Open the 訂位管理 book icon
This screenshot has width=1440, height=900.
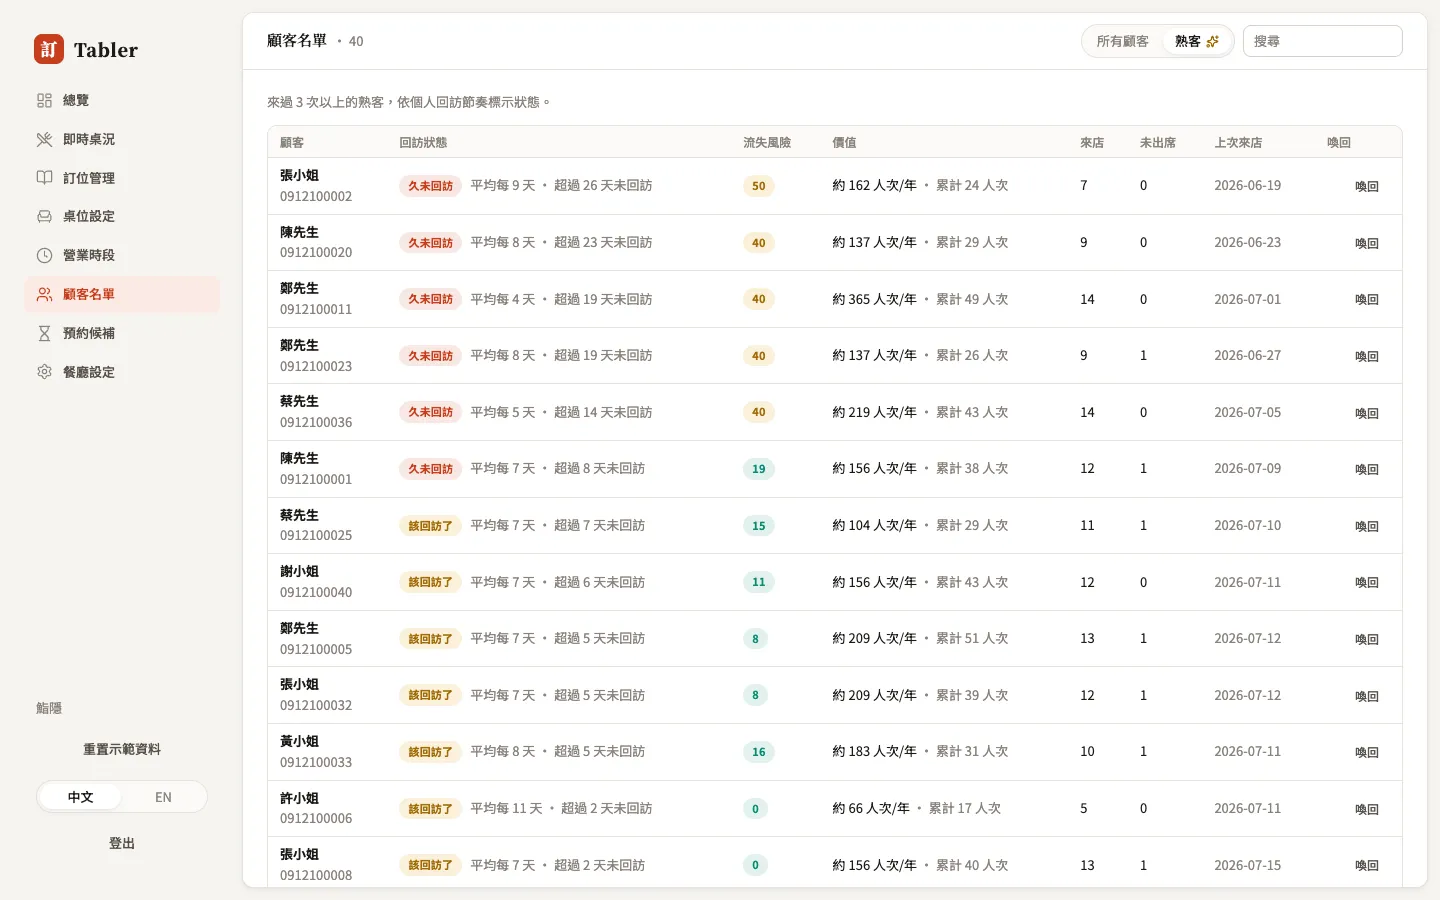tap(44, 178)
